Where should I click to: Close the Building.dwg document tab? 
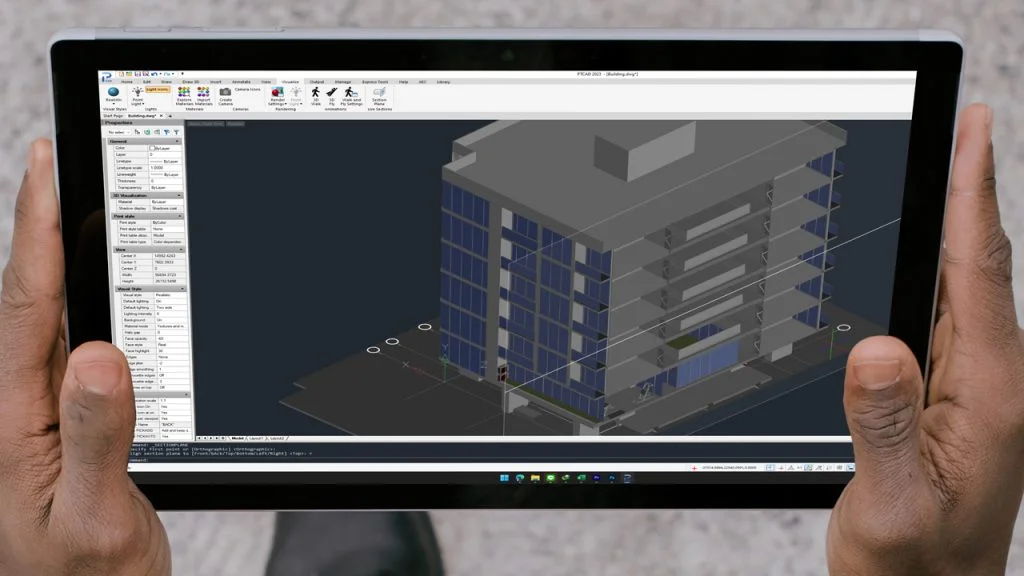pyautogui.click(x=161, y=116)
